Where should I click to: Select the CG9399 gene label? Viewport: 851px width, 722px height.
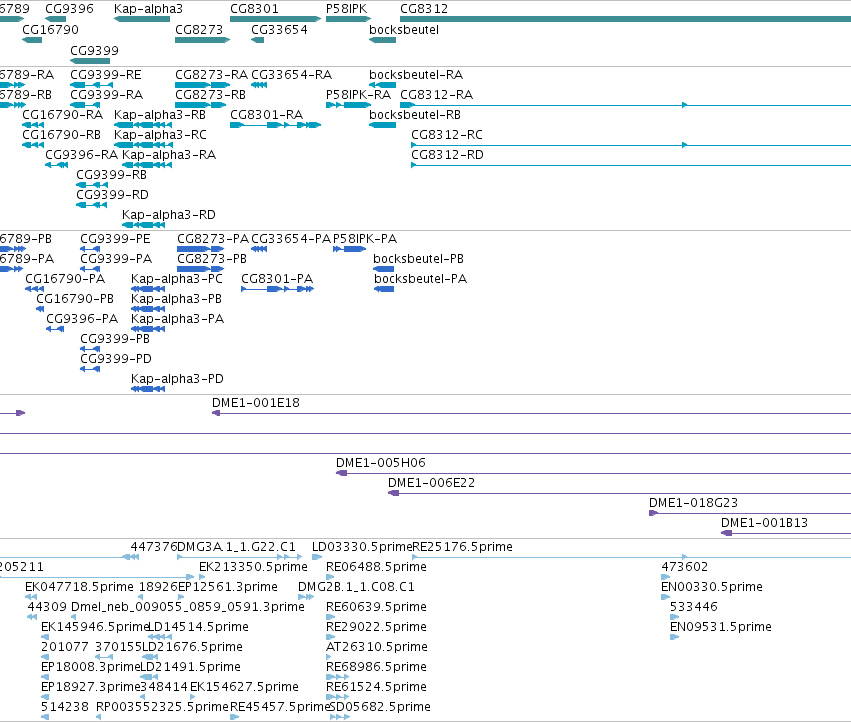click(94, 50)
